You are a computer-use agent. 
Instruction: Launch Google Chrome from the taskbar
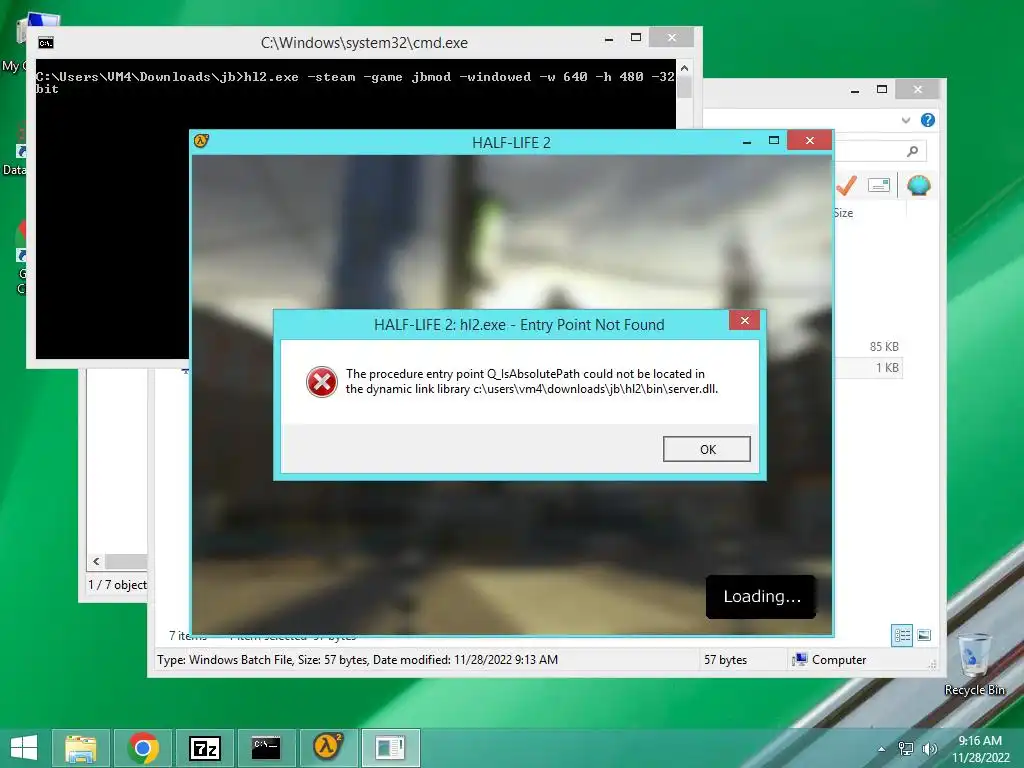click(143, 748)
